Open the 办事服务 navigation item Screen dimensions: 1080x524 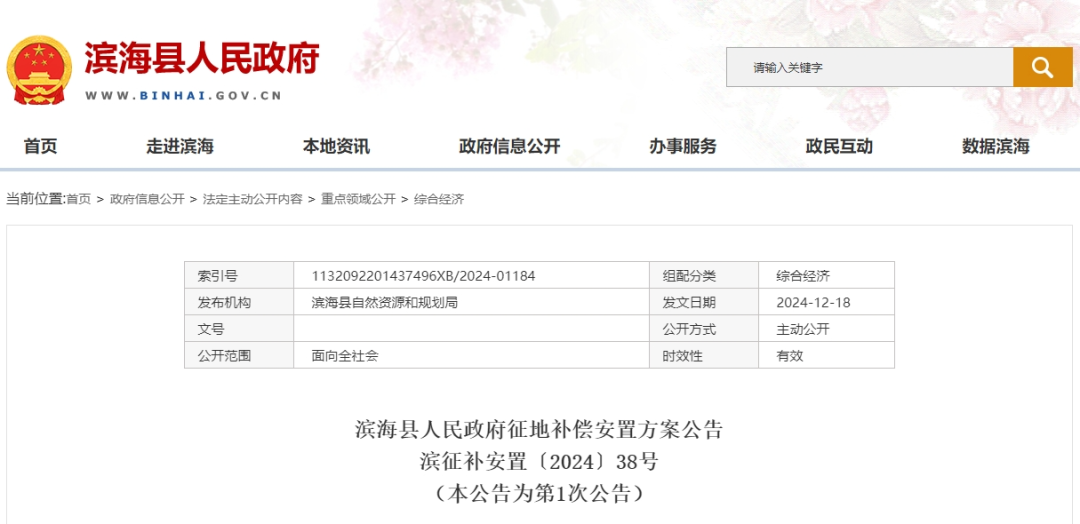(683, 146)
